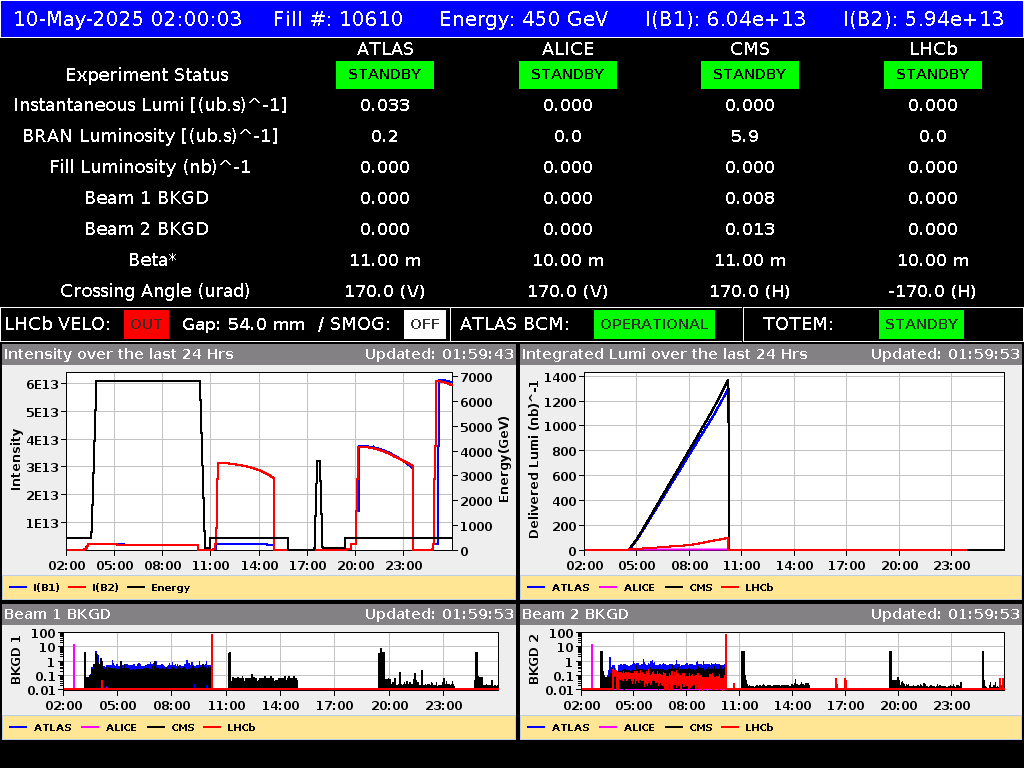
Task: Click the Fill Luminosity row label
Action: [x=150, y=167]
